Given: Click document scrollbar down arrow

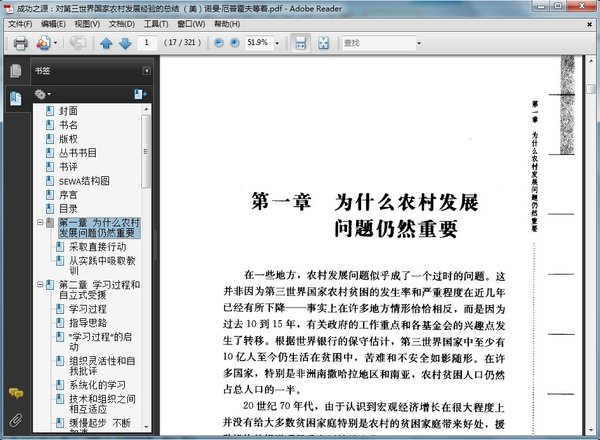Looking at the screenshot, I should (x=591, y=430).
